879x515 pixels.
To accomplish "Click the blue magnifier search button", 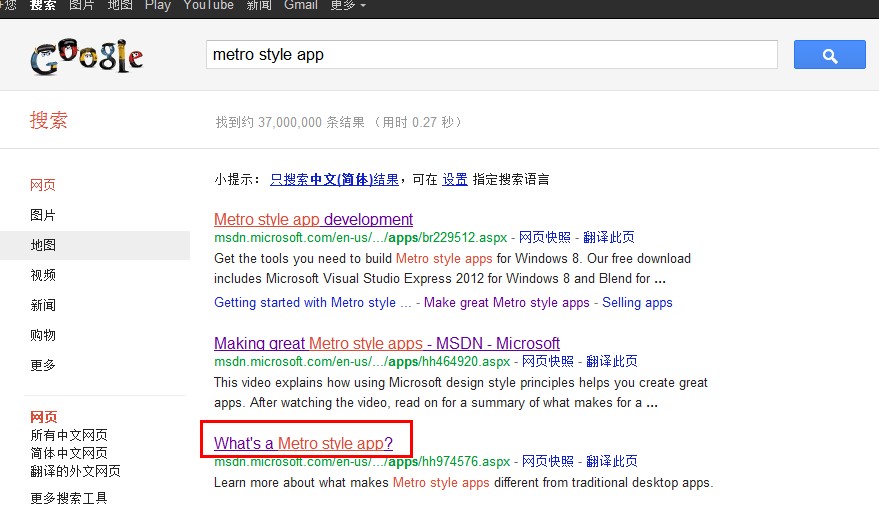I will (x=829, y=55).
